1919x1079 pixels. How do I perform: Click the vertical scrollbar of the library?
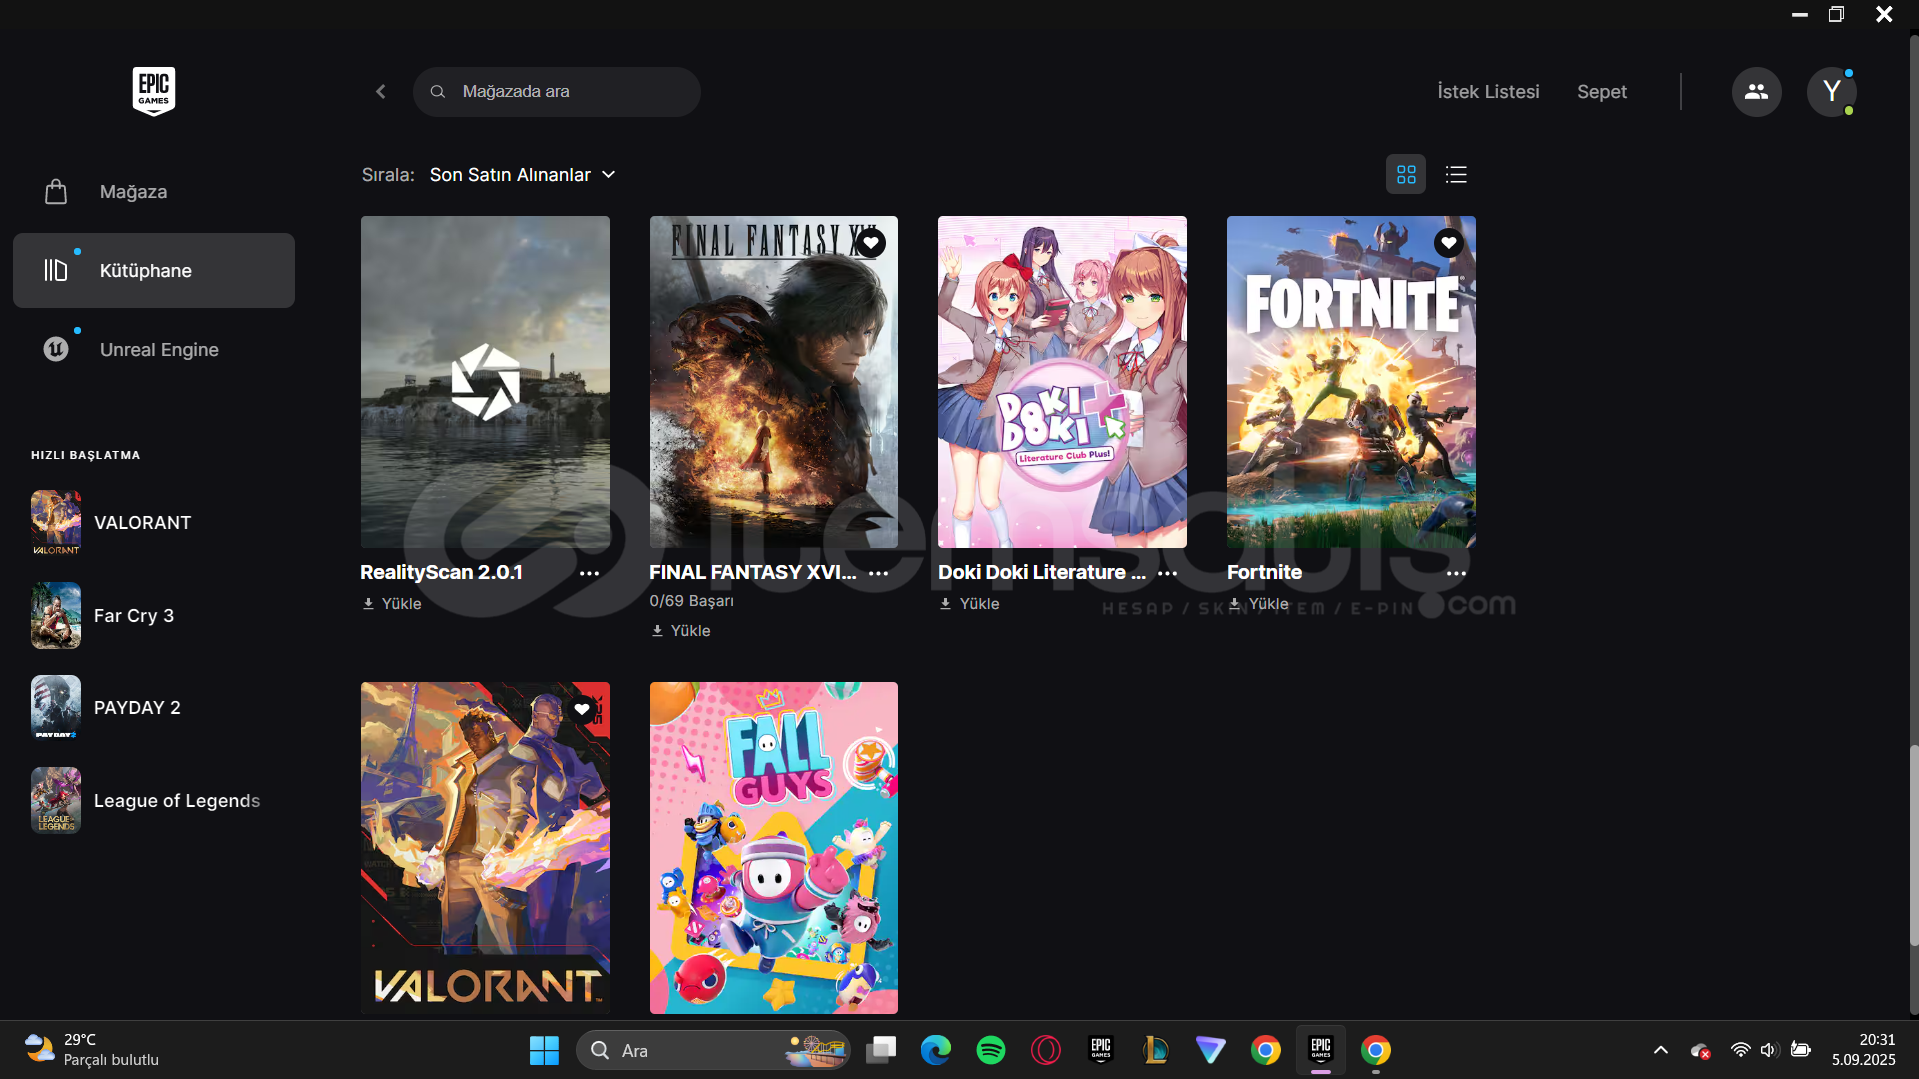click(x=1913, y=845)
